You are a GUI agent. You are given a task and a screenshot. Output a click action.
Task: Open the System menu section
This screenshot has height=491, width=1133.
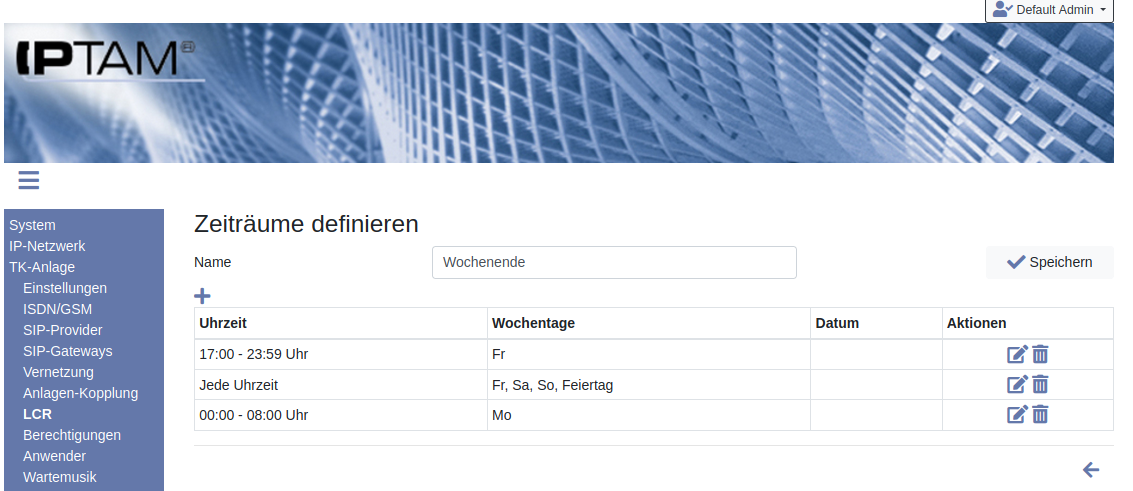[32, 225]
